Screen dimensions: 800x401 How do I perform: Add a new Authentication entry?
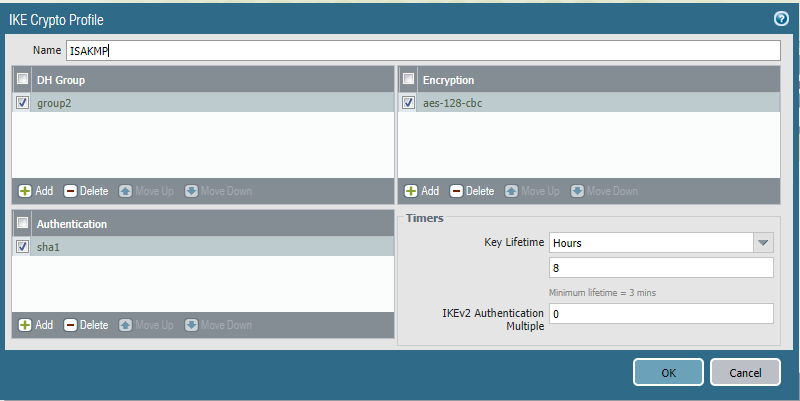click(x=36, y=325)
